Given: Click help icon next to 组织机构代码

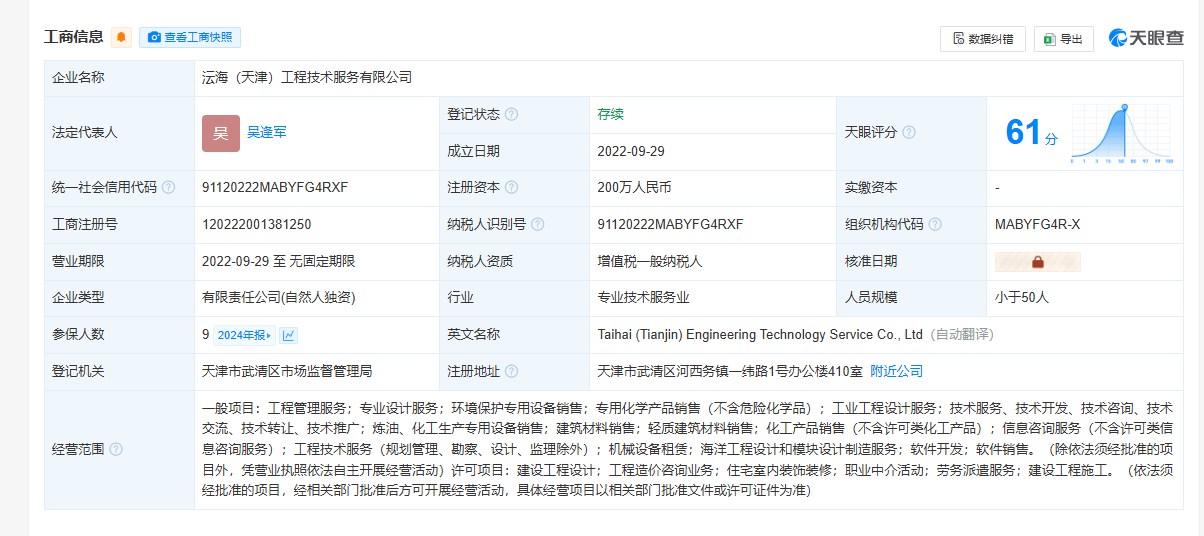Looking at the screenshot, I should pos(935,224).
